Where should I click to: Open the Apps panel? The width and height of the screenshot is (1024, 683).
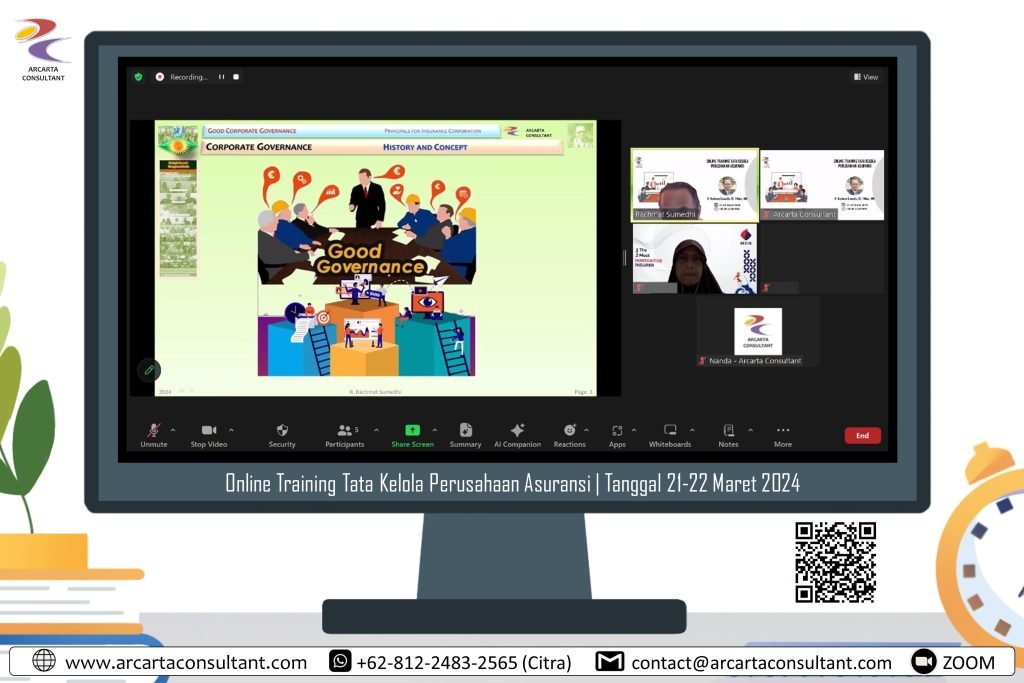click(x=617, y=430)
